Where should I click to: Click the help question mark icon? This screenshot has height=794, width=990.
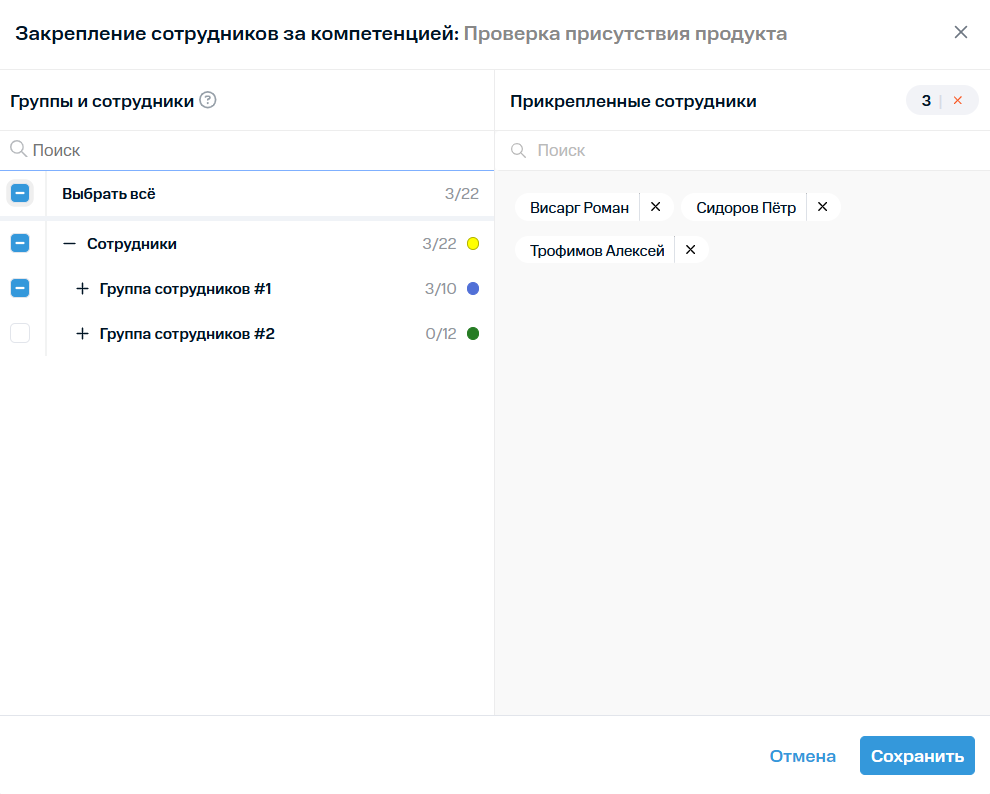click(x=208, y=100)
